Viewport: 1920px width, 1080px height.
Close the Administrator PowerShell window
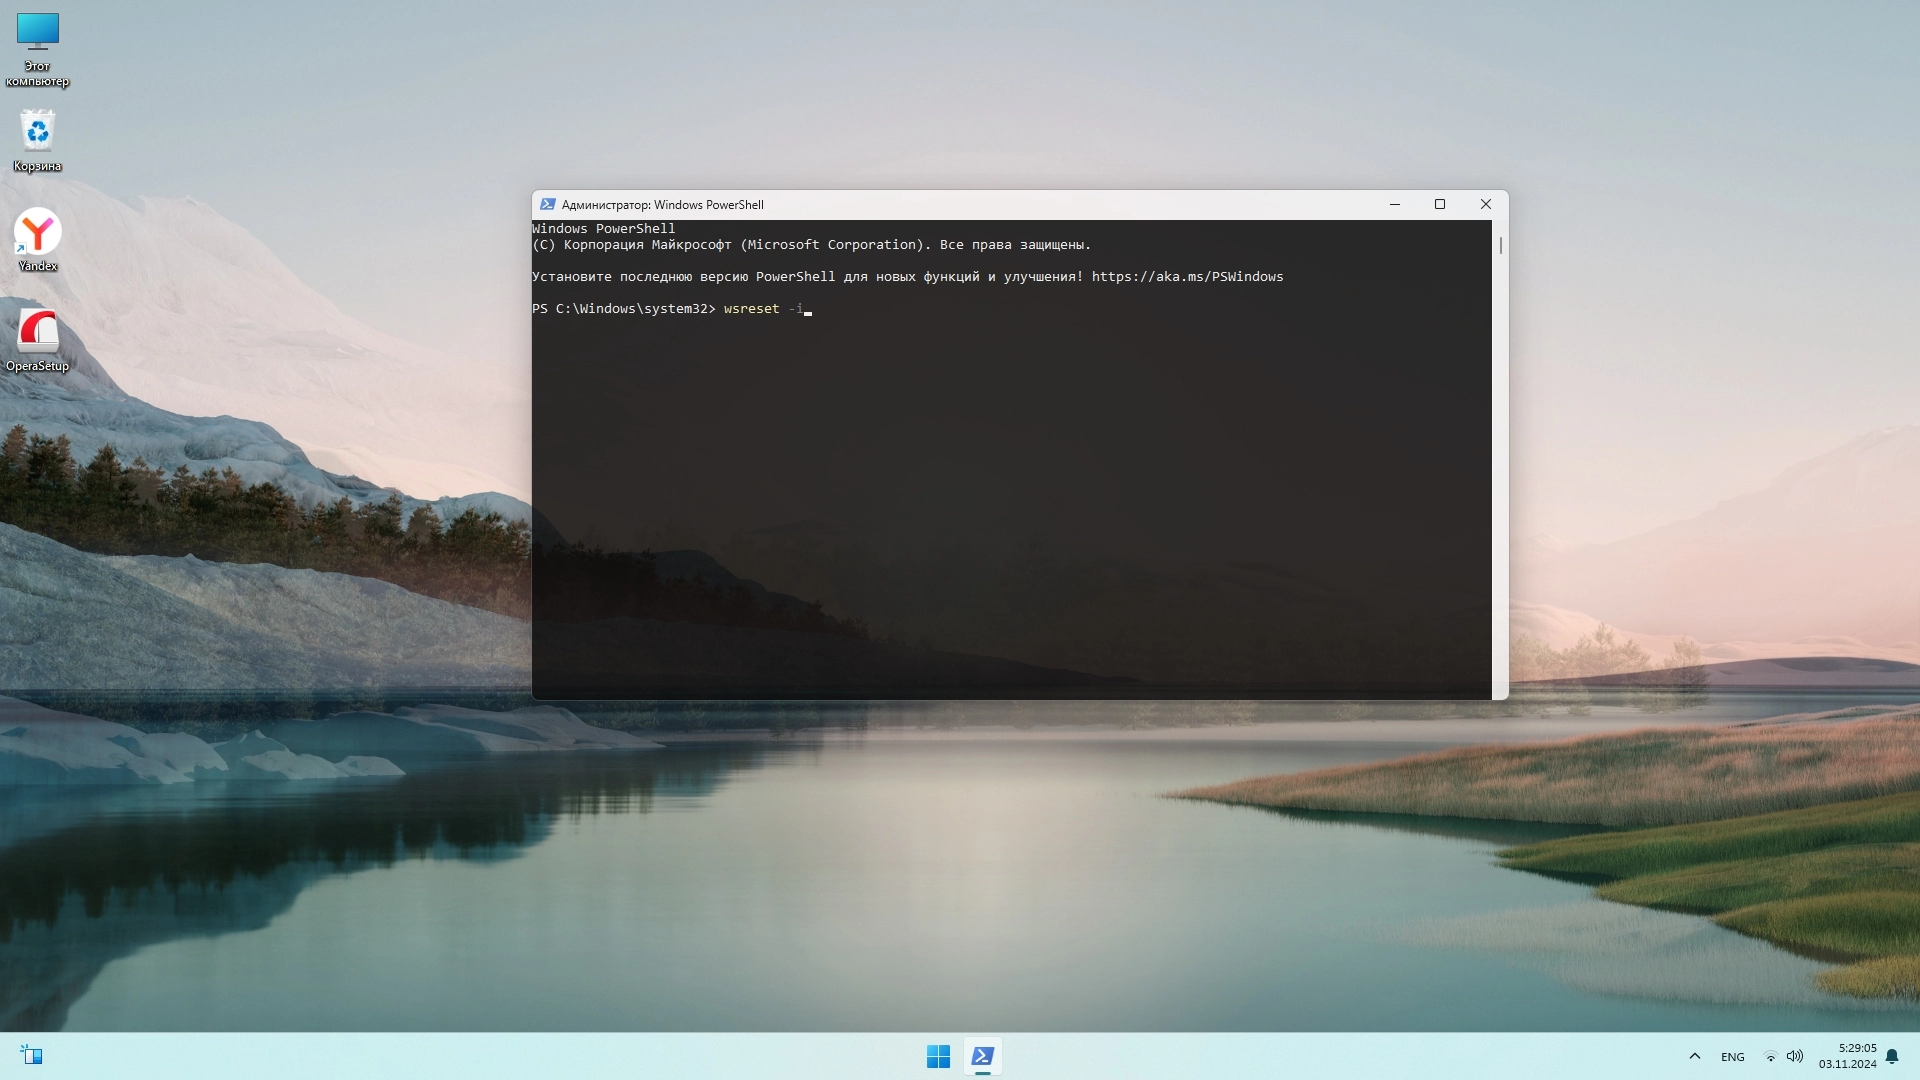click(1486, 204)
